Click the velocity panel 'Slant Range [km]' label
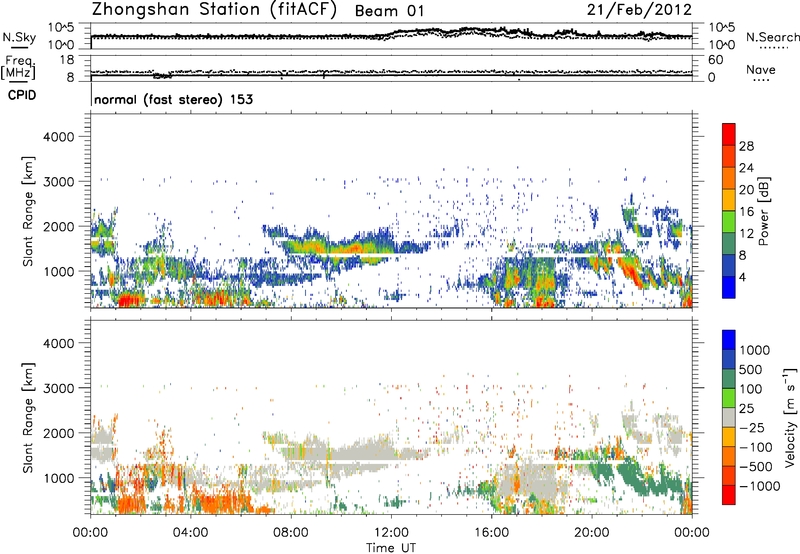 [28, 418]
